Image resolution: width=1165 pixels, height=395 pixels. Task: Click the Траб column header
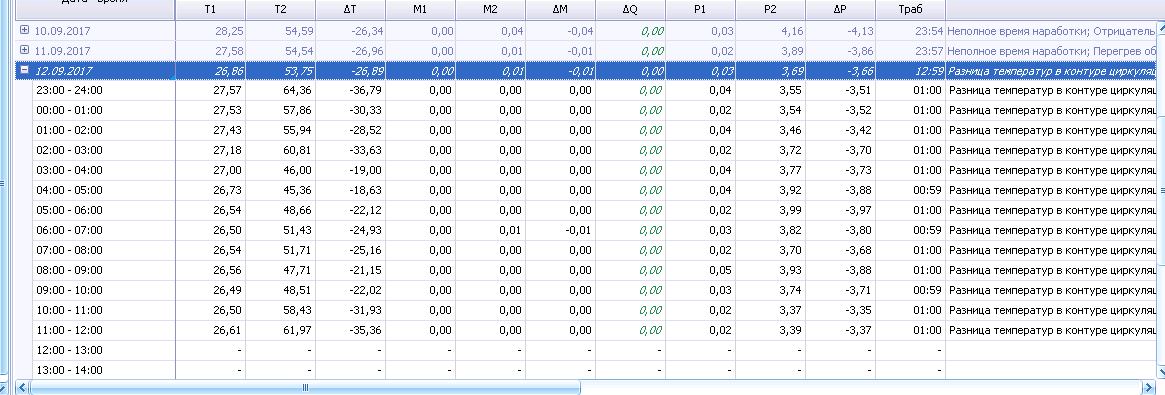[910, 10]
